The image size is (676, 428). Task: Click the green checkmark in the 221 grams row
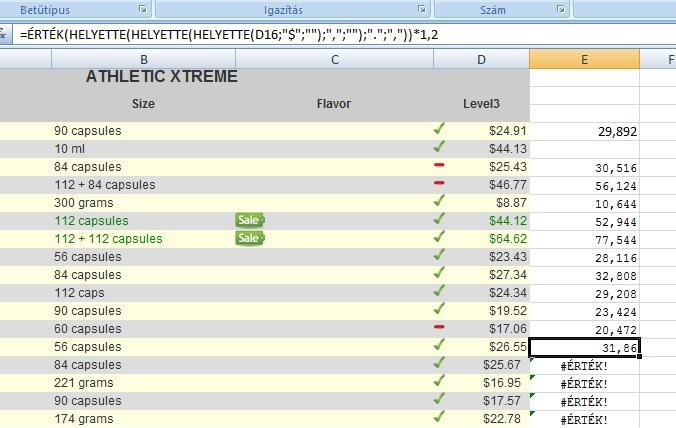point(439,381)
